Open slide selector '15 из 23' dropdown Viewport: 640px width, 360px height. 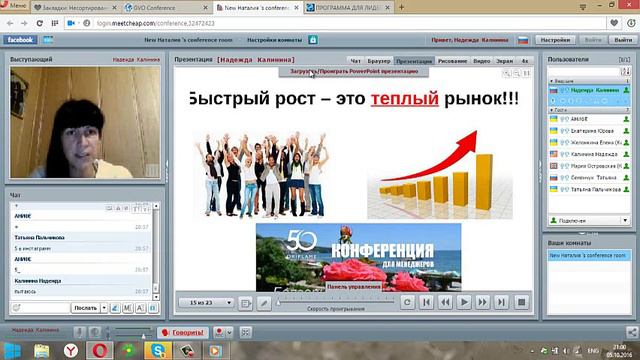[x=206, y=303]
